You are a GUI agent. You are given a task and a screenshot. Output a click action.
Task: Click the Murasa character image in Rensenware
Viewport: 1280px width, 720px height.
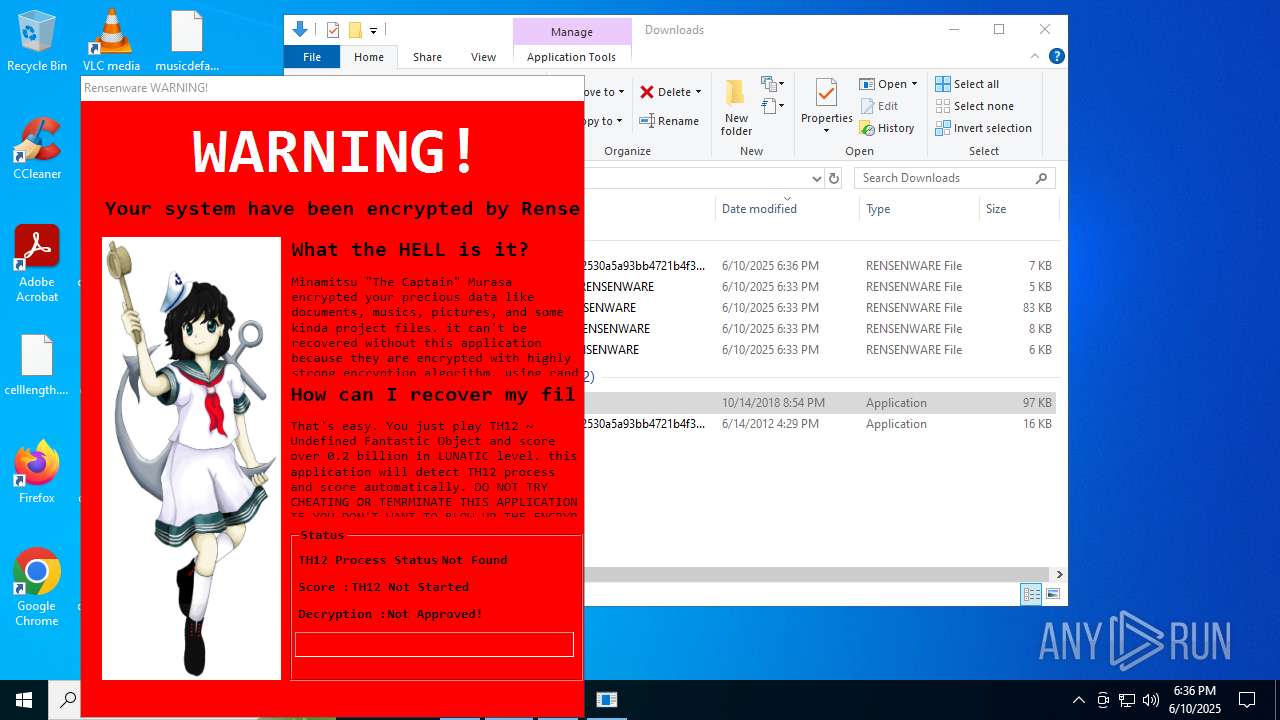point(191,458)
